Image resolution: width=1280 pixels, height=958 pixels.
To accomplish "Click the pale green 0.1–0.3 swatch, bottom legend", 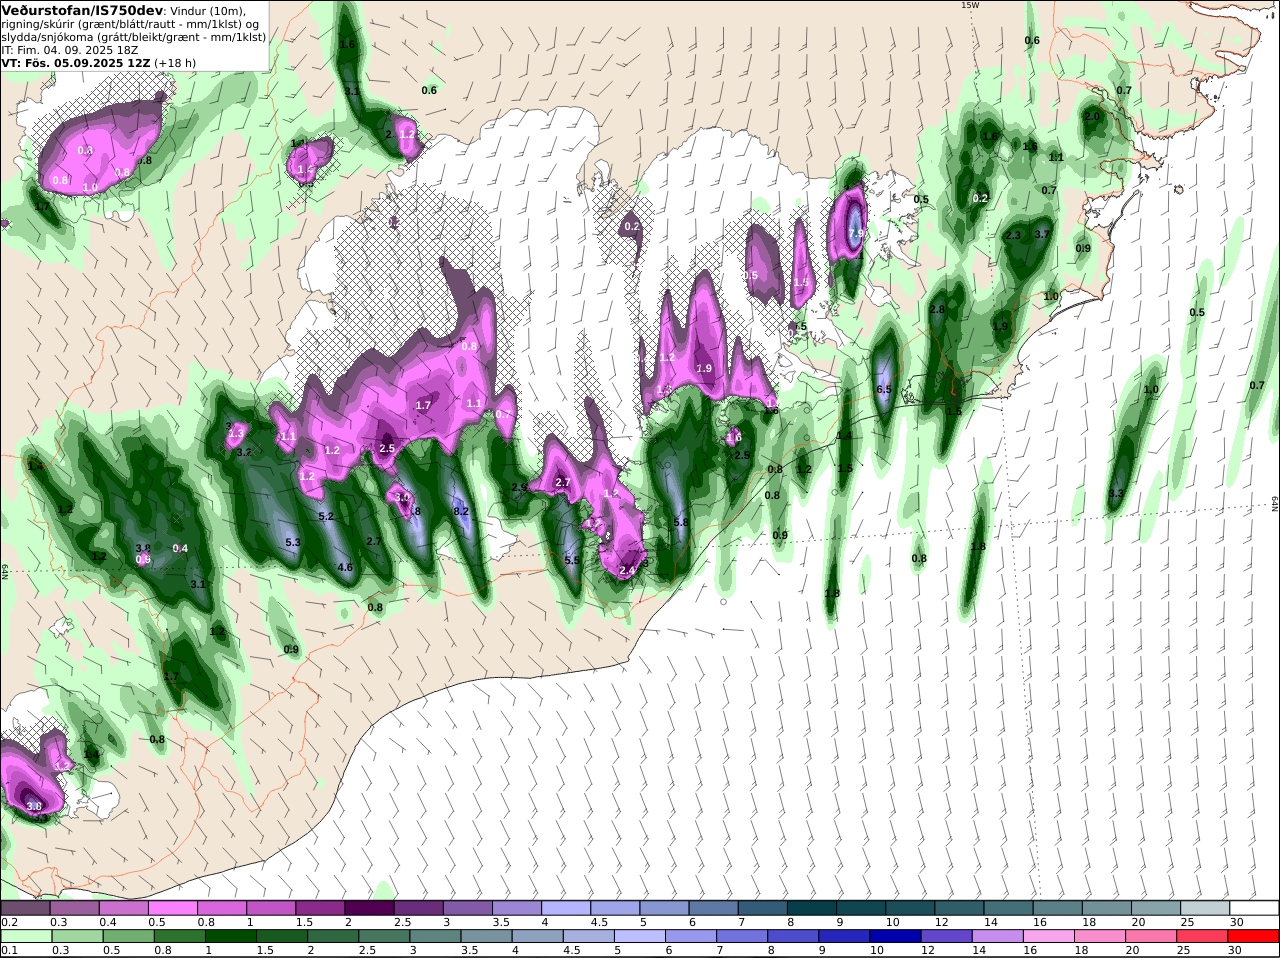I will click(25, 937).
